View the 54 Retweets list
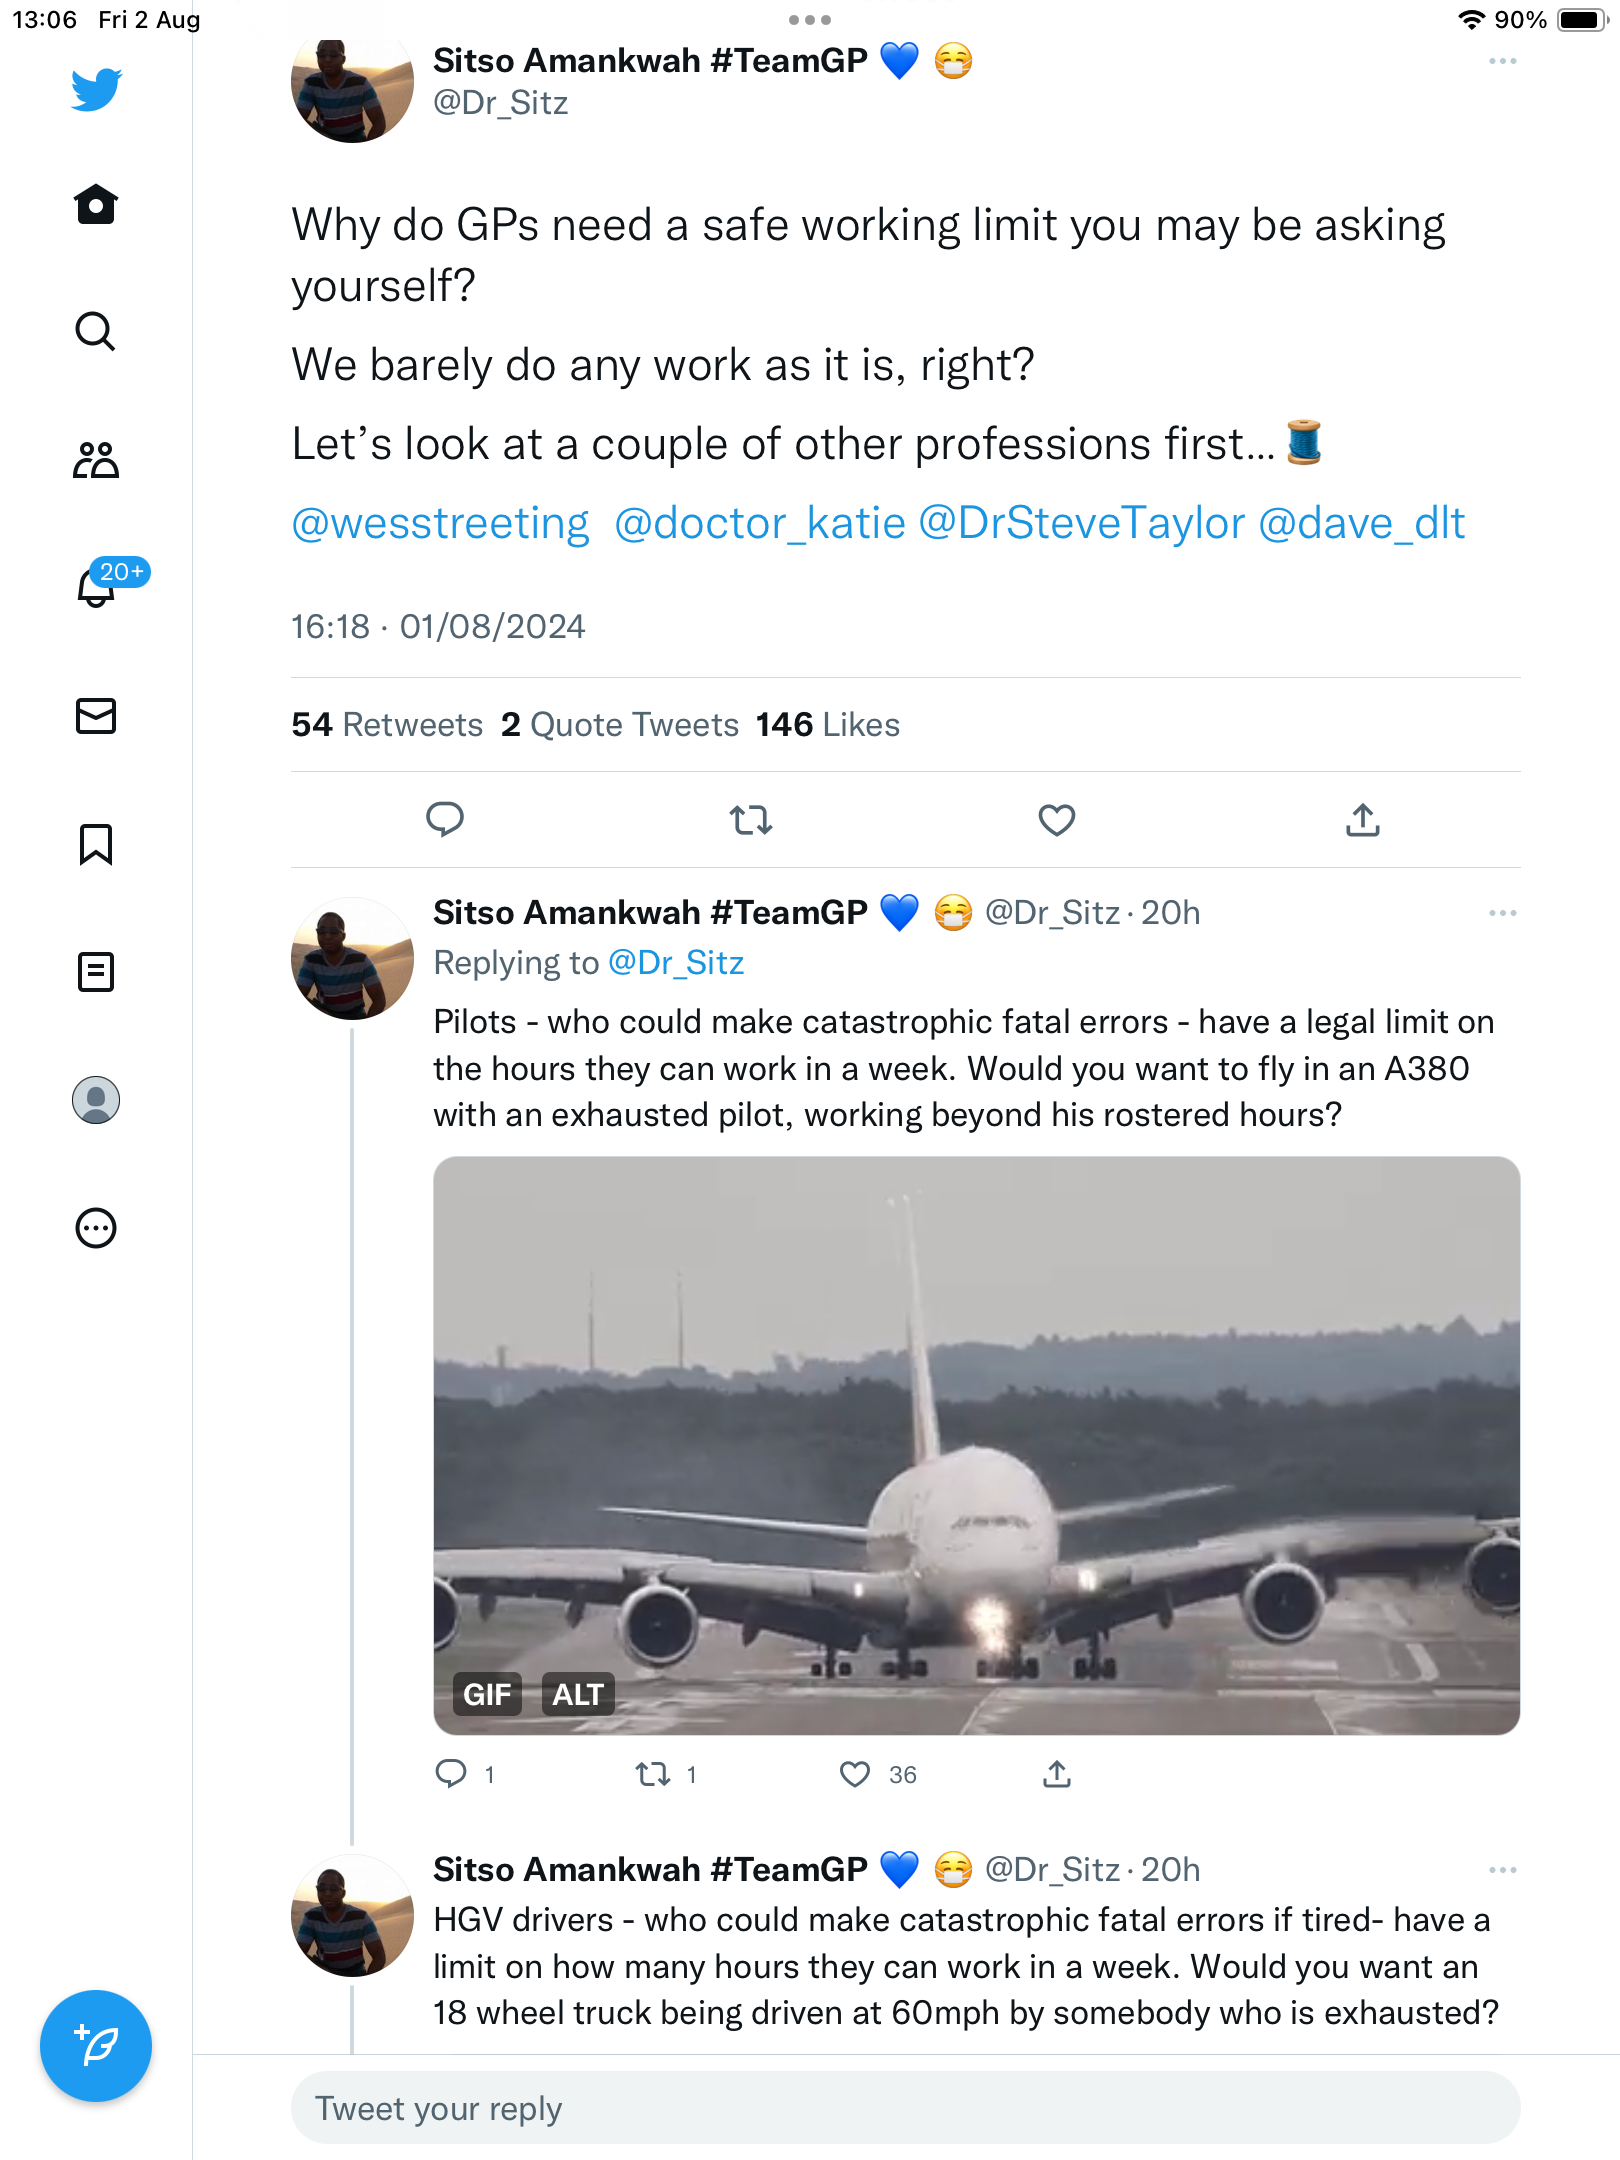Screen dimensions: 1620x2160 pyautogui.click(x=387, y=725)
